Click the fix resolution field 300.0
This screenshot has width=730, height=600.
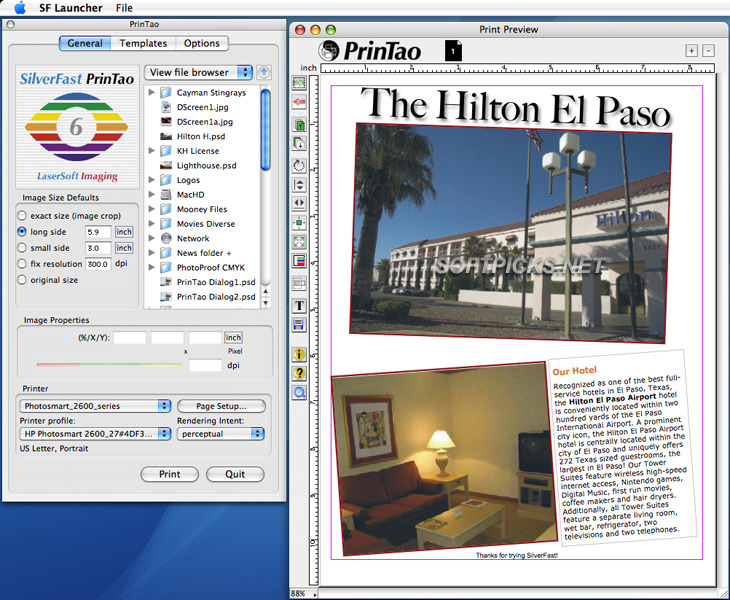(x=98, y=264)
